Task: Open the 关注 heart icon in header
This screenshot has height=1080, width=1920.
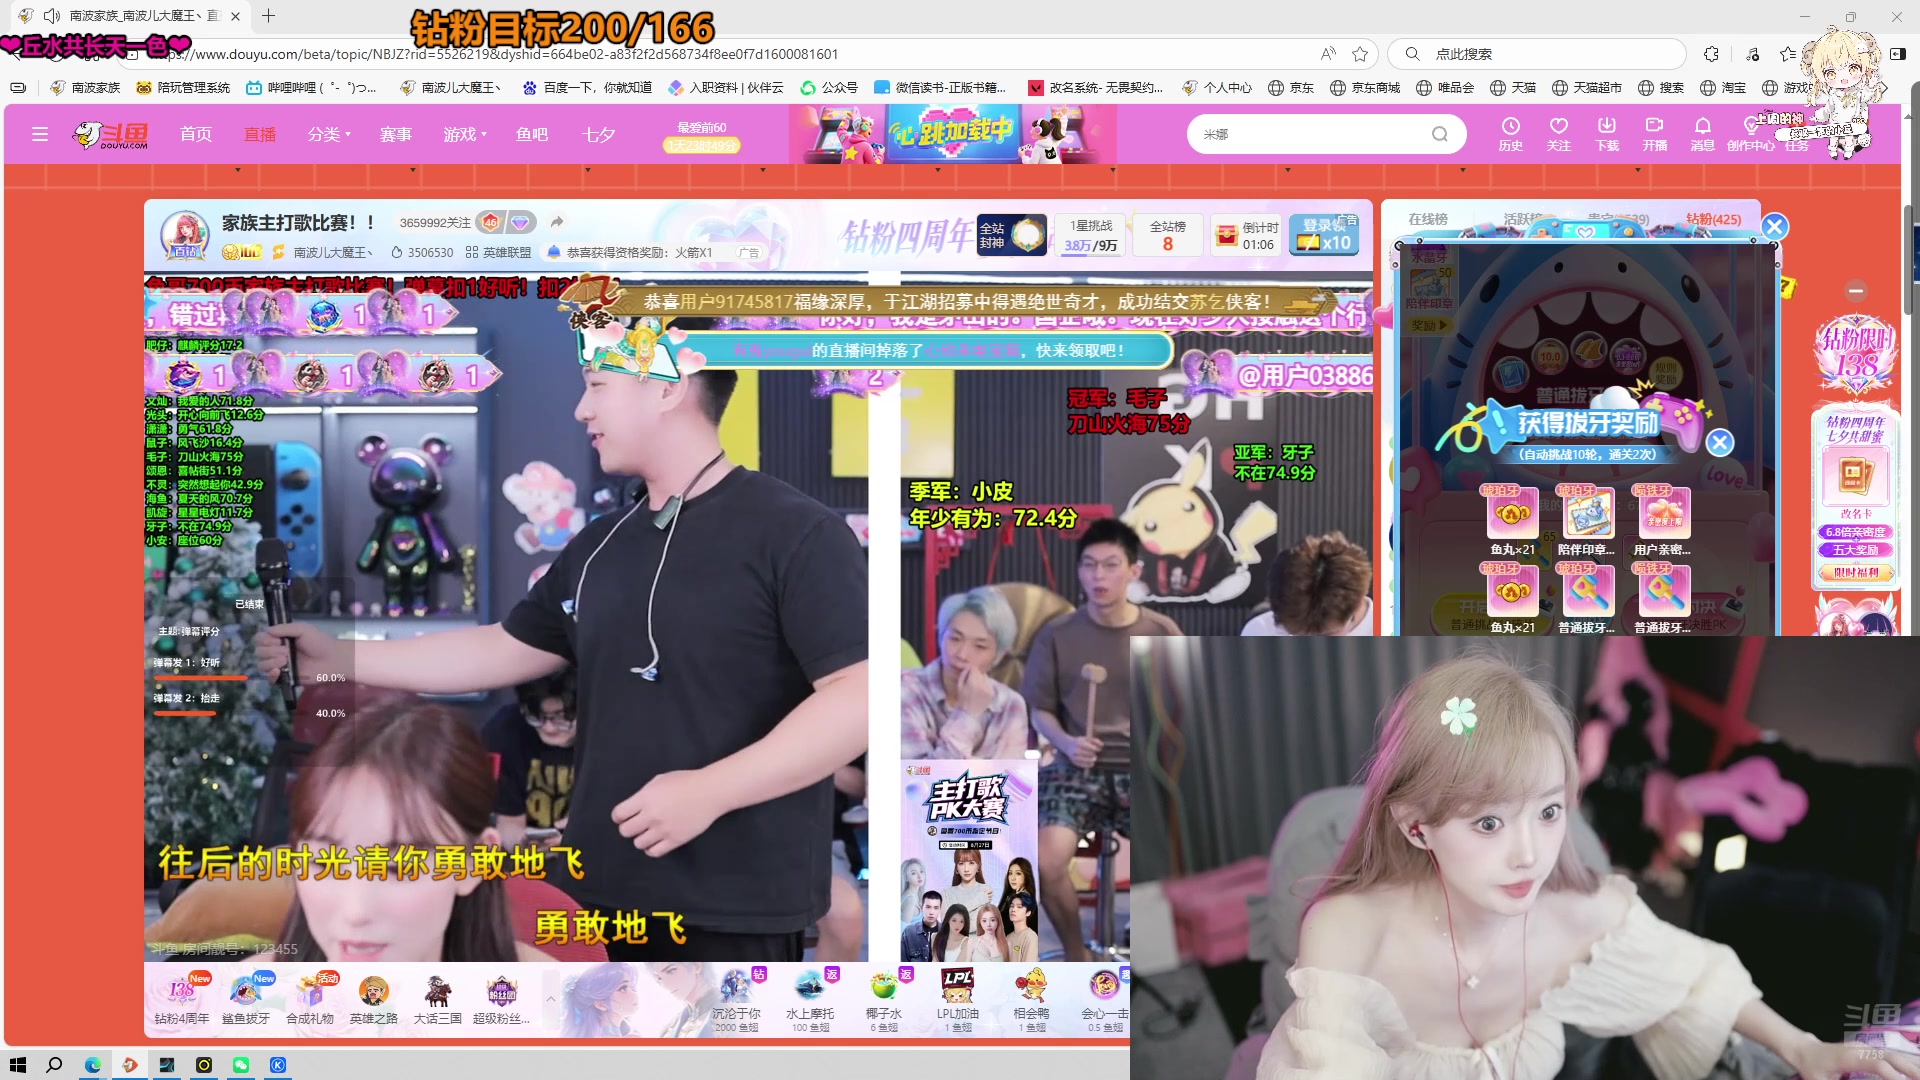Action: pyautogui.click(x=1558, y=134)
